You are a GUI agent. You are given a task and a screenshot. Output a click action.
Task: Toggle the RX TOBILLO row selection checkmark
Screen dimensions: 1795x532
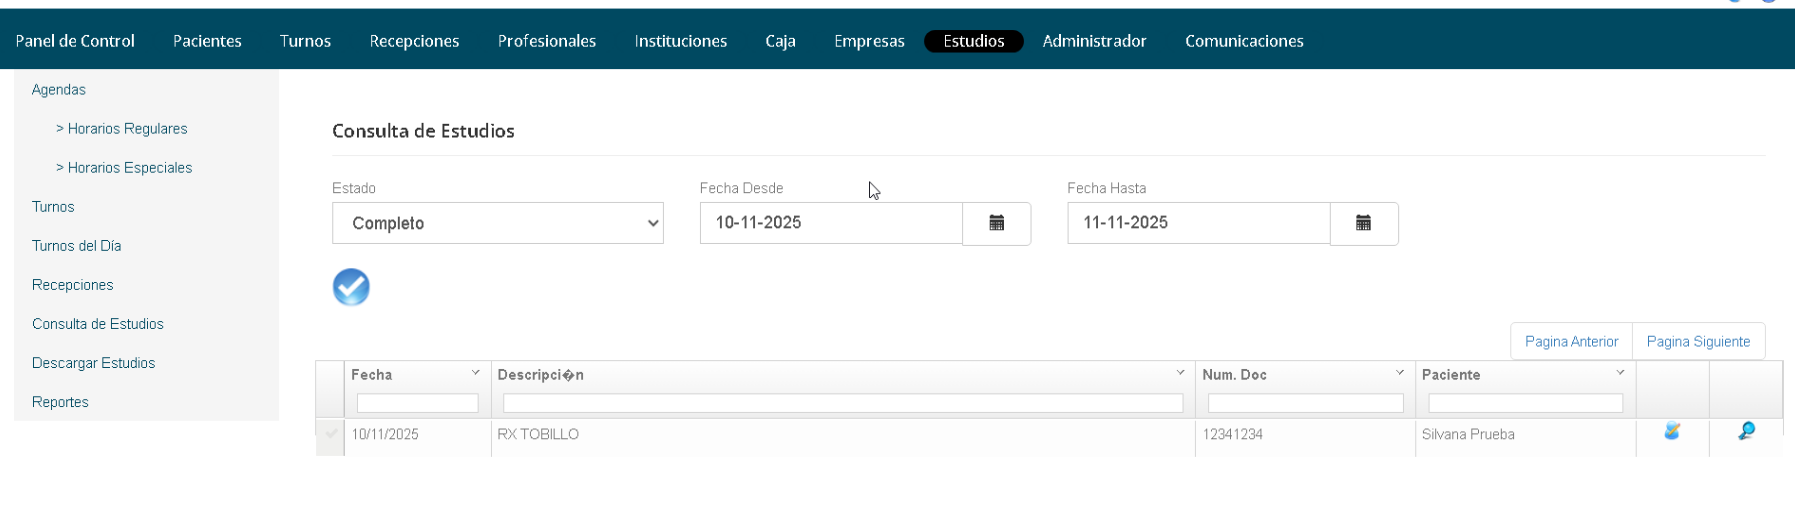click(331, 434)
